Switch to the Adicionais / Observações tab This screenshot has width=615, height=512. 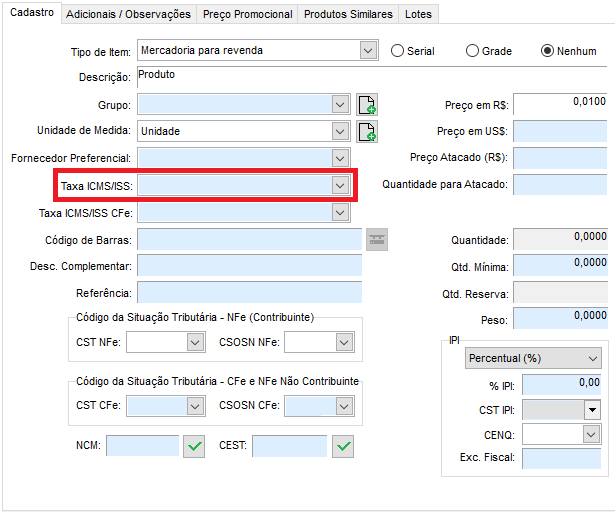point(128,14)
